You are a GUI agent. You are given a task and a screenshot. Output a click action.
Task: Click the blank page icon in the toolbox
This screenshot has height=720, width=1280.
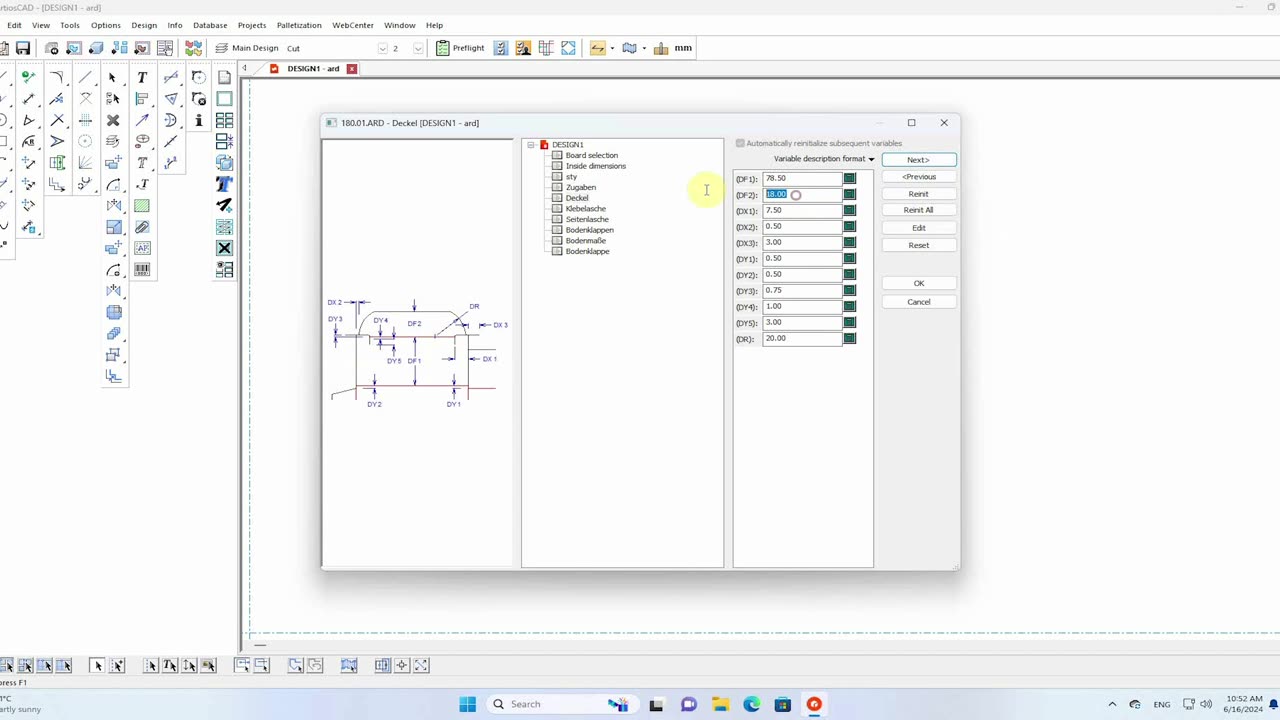(224, 77)
